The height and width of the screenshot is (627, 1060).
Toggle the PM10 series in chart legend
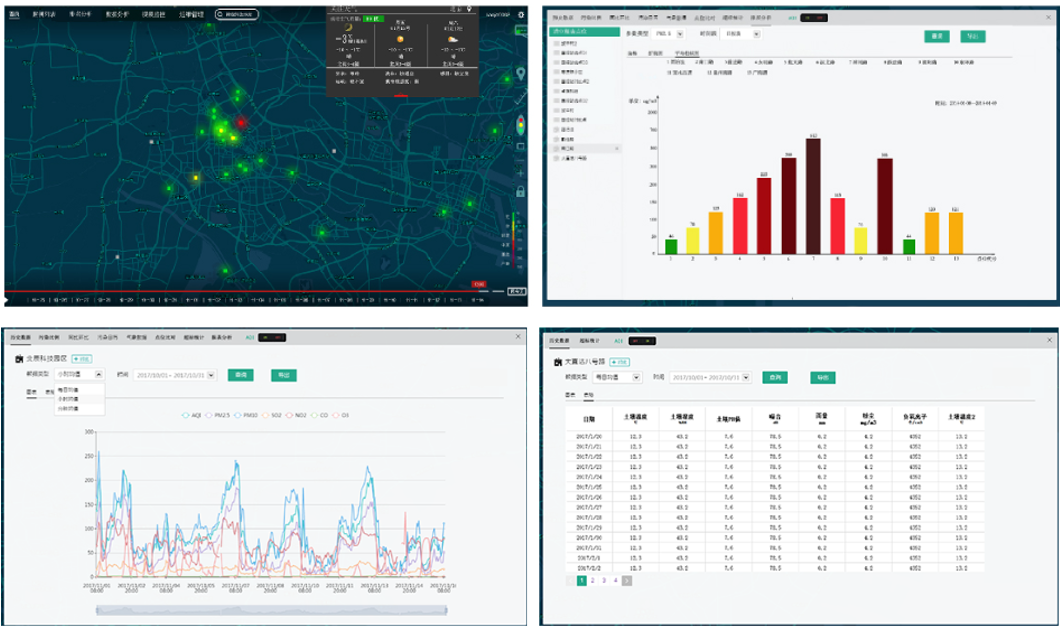tap(246, 415)
